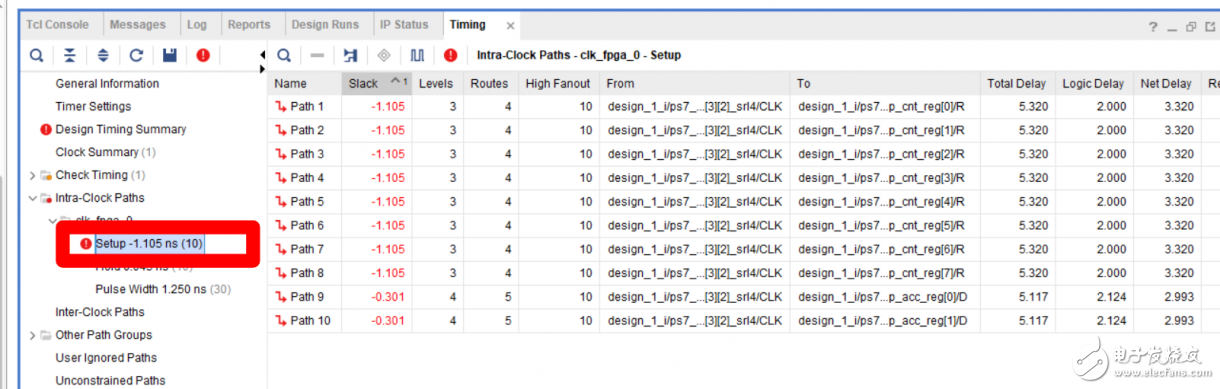
Task: Click the help question mark icon
Action: point(1152,26)
